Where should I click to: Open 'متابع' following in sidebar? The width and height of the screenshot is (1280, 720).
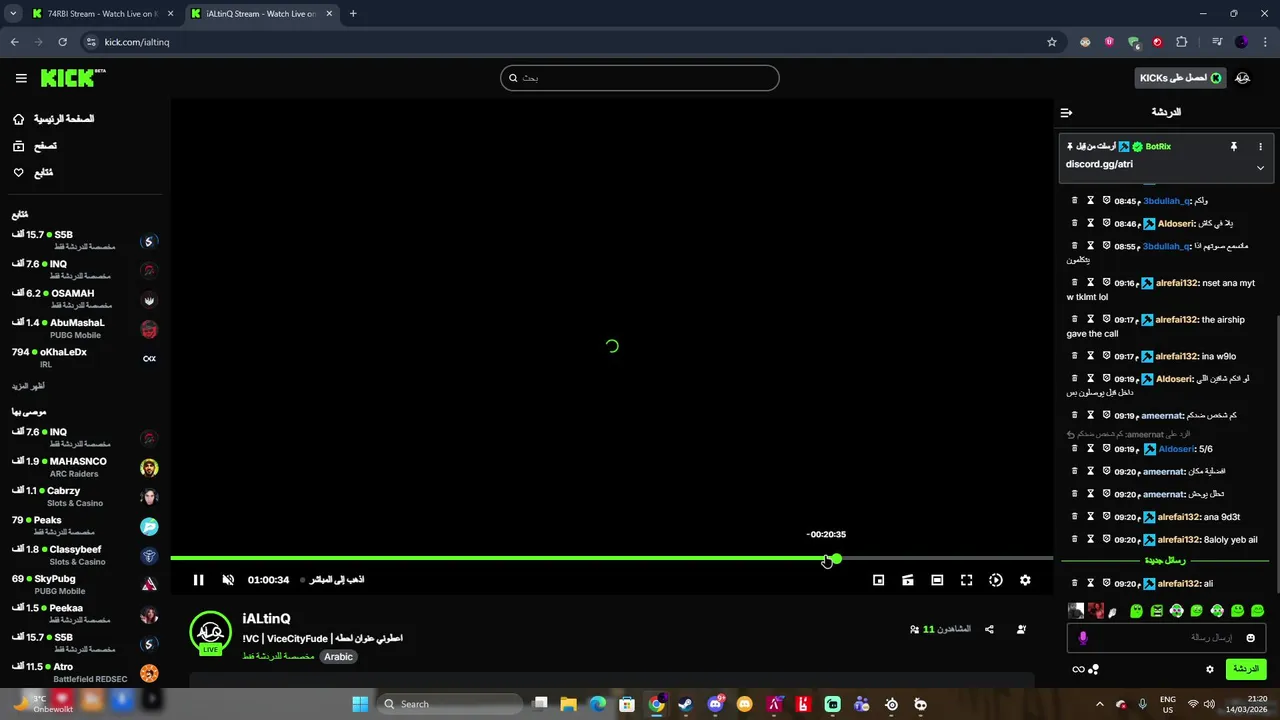coord(32,173)
